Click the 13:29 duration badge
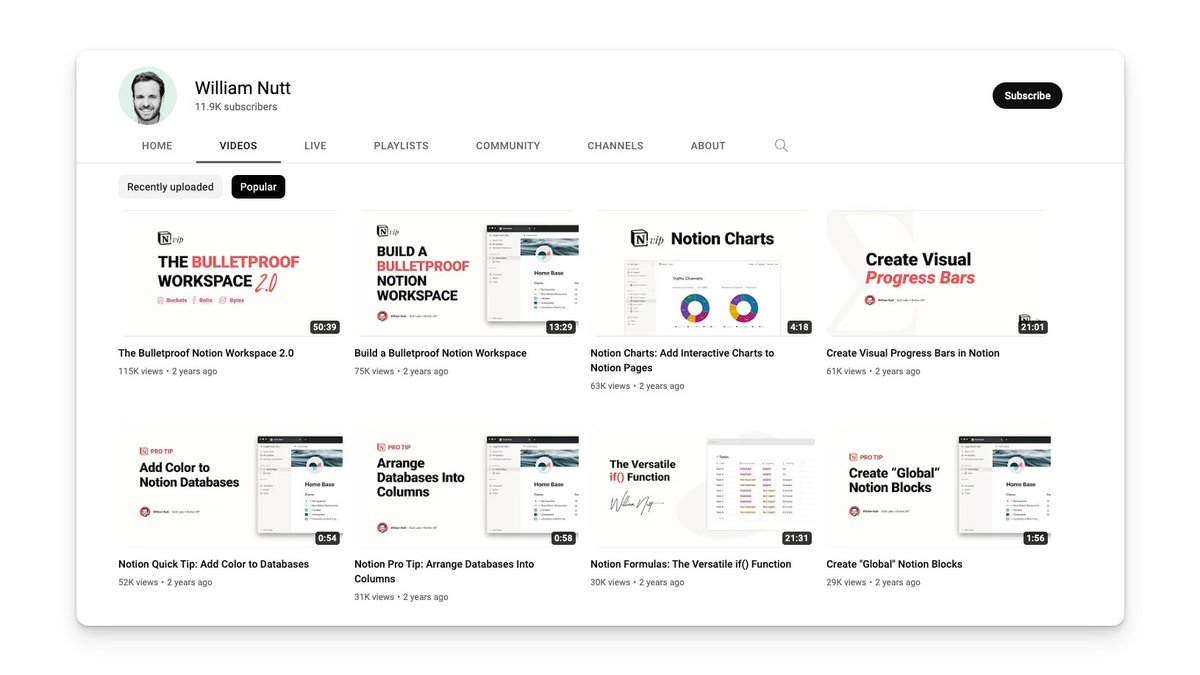The image size is (1200, 675). click(561, 327)
